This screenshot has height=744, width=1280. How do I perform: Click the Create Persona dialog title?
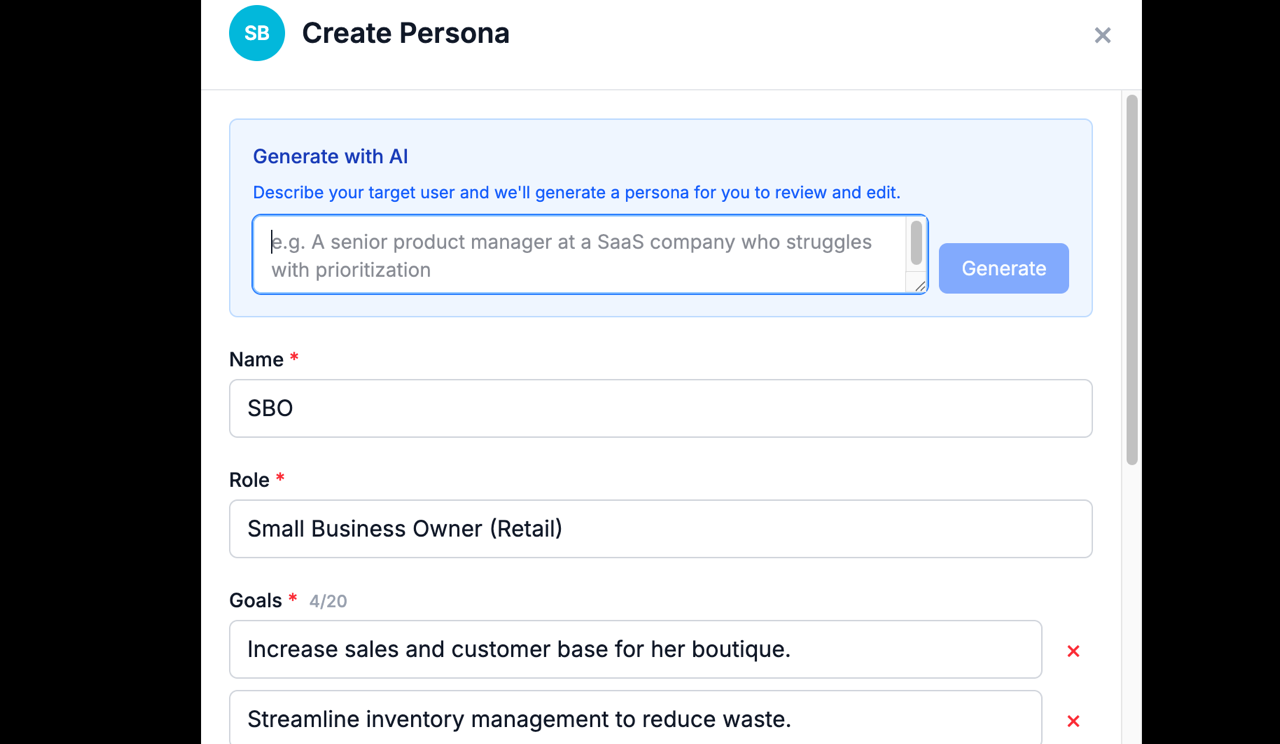click(405, 33)
